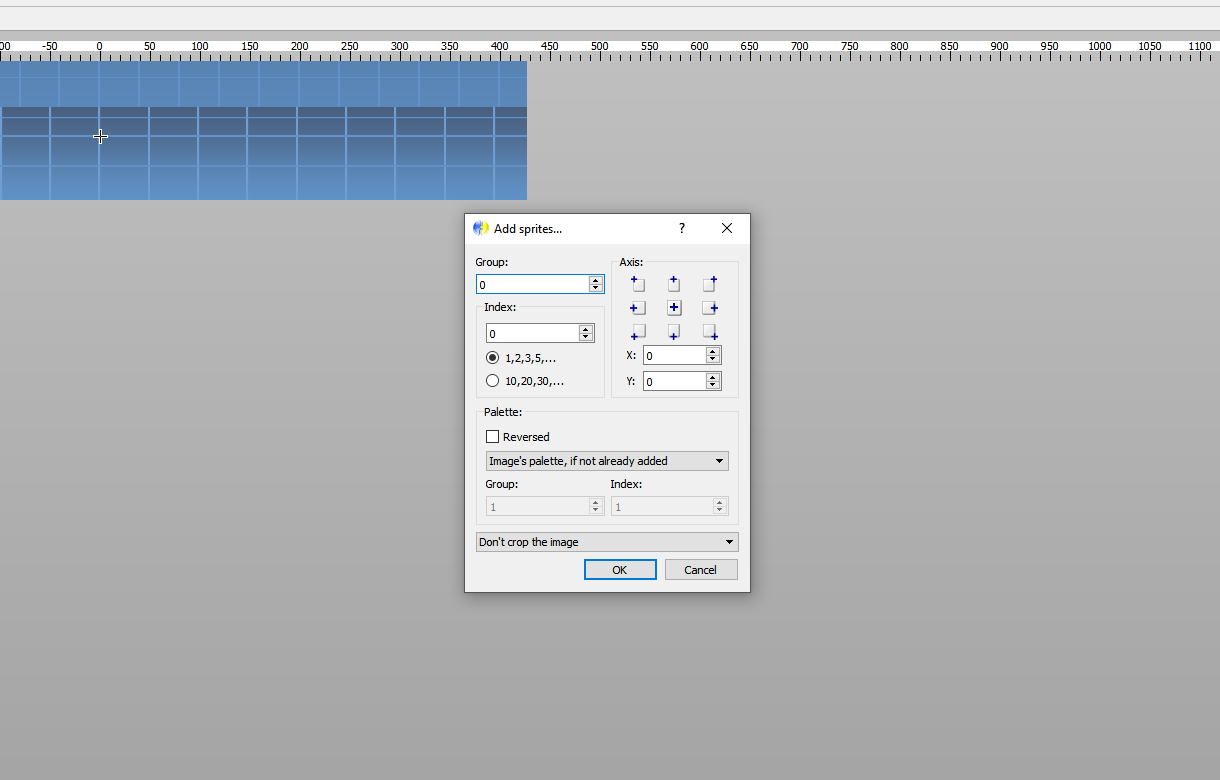Decrease the axis X value
The image size is (1220, 780).
coord(713,359)
